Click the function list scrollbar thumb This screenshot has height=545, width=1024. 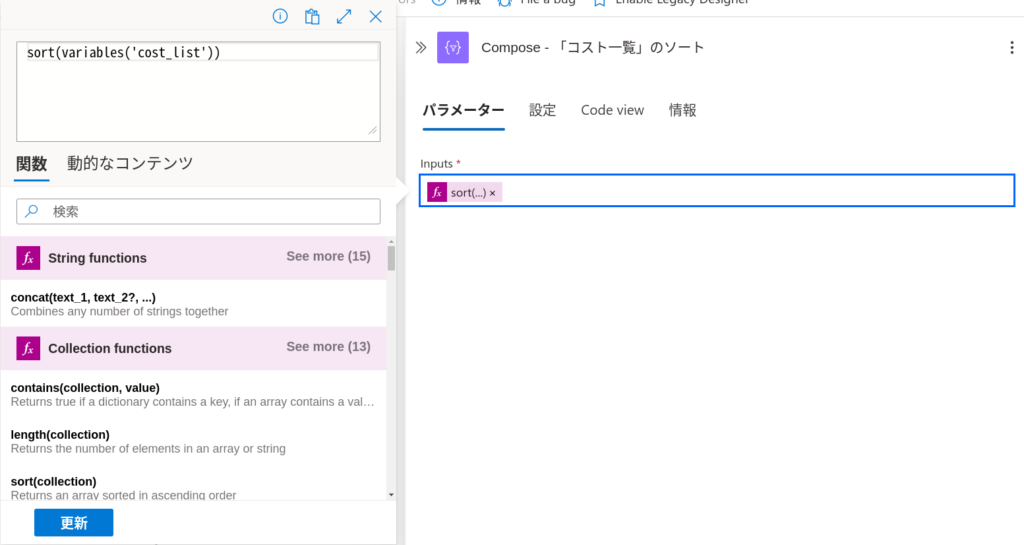(x=391, y=258)
